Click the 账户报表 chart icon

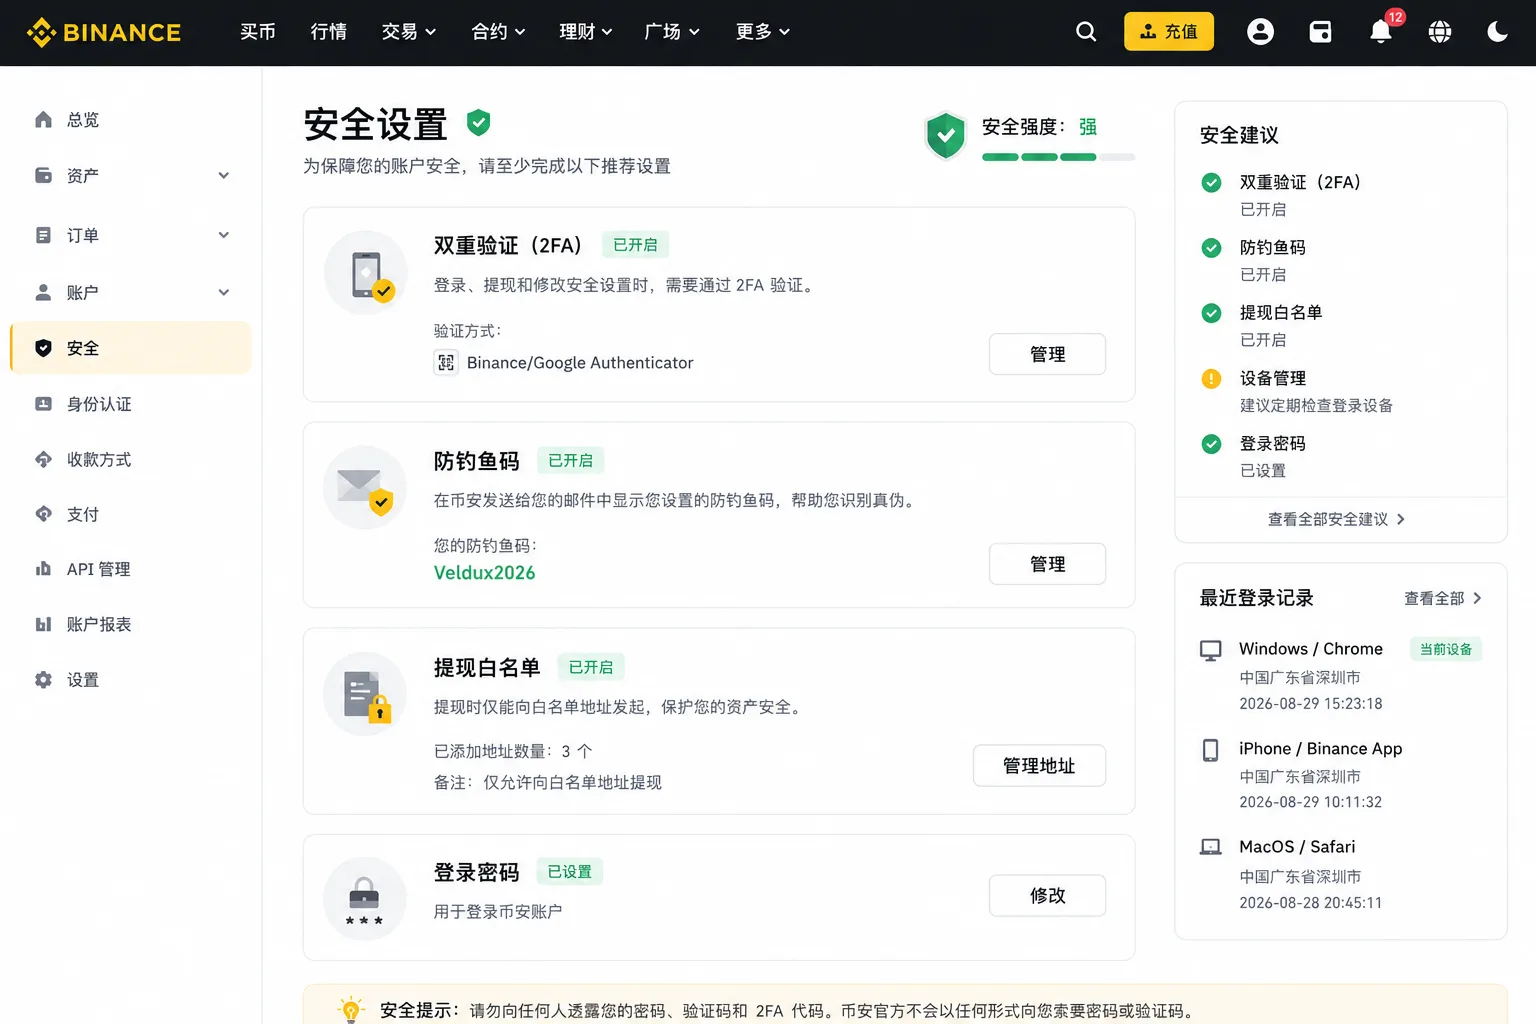43,624
